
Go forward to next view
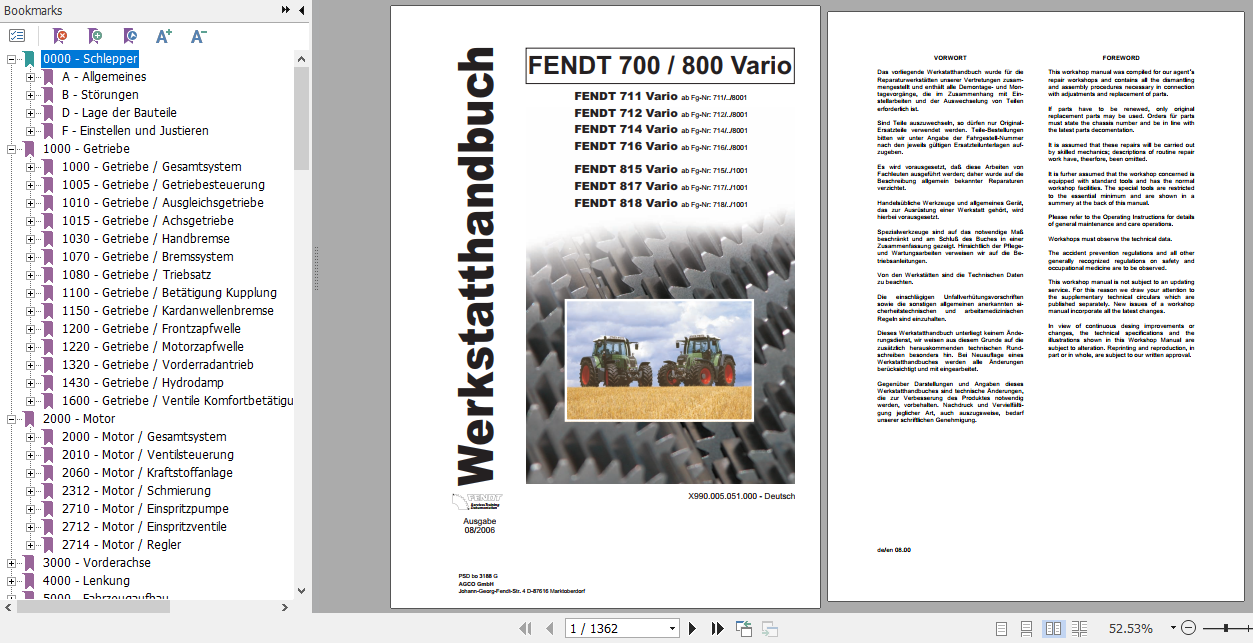coord(770,629)
